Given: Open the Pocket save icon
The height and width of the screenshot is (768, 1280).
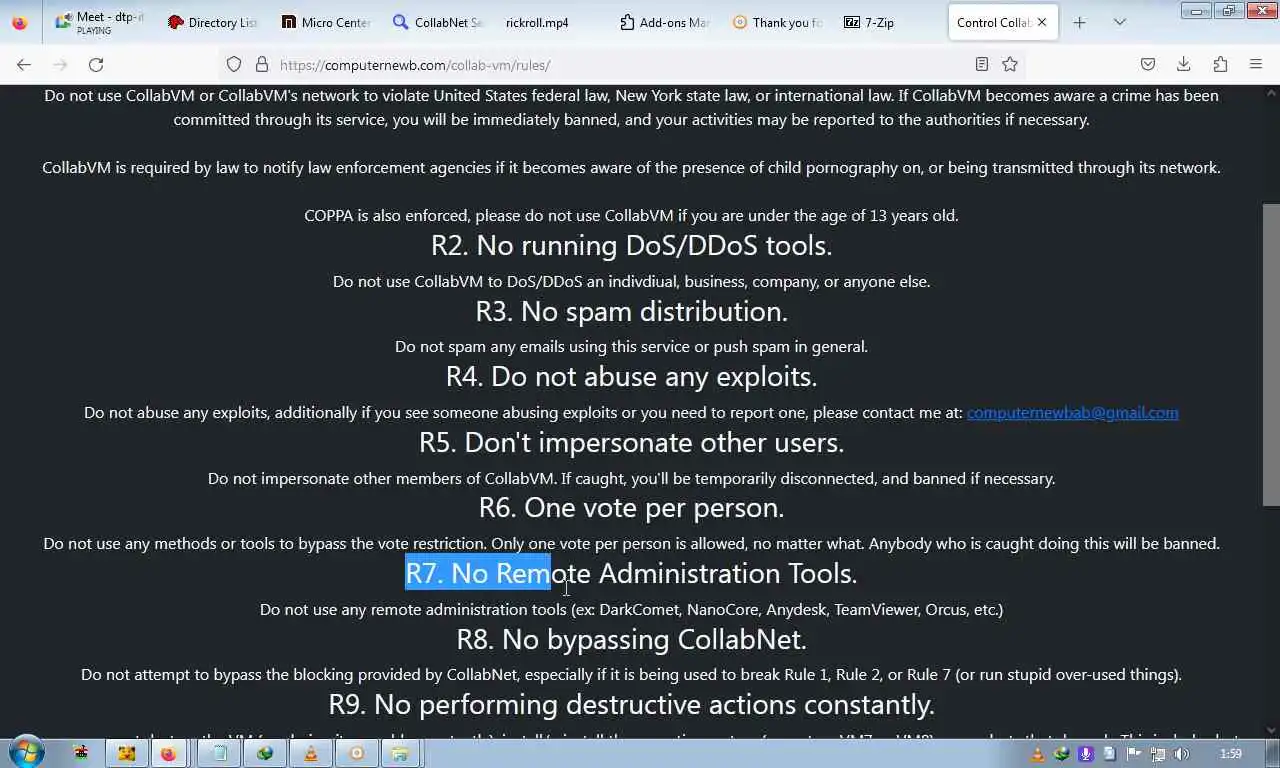Looking at the screenshot, I should [x=1148, y=64].
